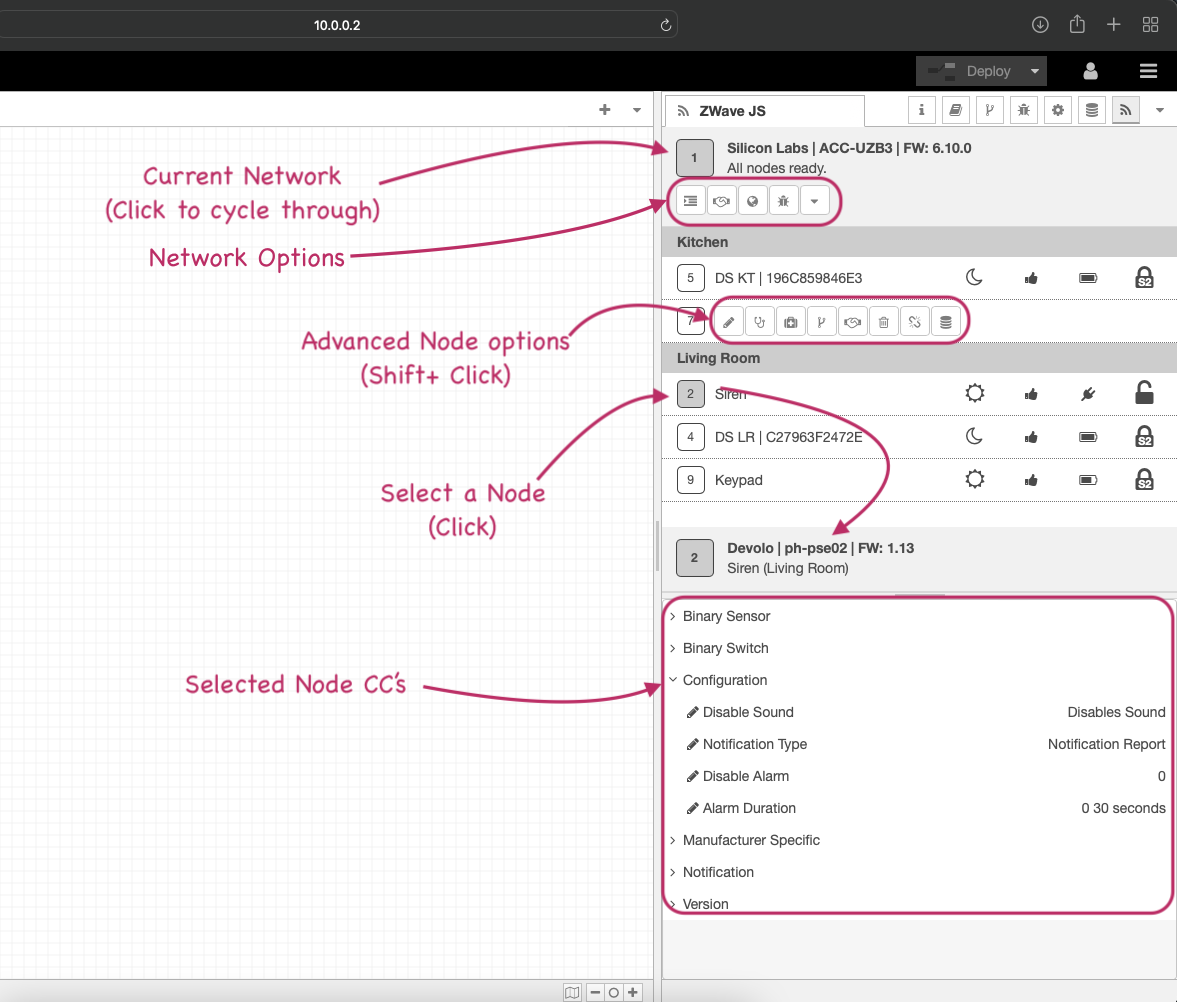
Task: Click the bug icon in network options
Action: click(x=784, y=201)
